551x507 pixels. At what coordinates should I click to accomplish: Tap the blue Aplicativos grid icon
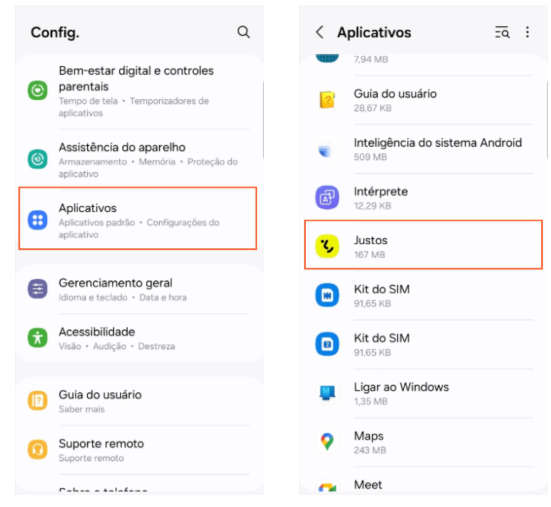click(x=38, y=220)
